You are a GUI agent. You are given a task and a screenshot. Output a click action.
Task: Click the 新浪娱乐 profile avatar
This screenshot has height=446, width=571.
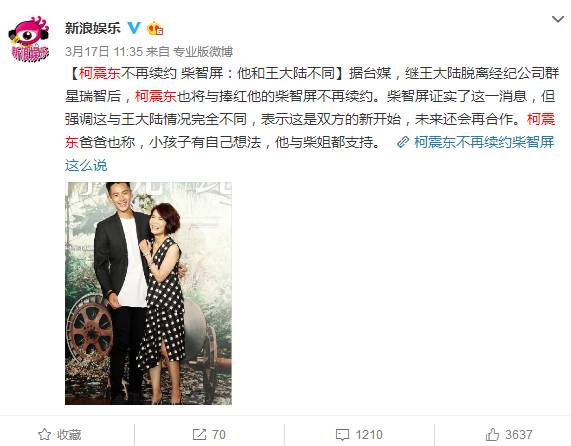[29, 39]
